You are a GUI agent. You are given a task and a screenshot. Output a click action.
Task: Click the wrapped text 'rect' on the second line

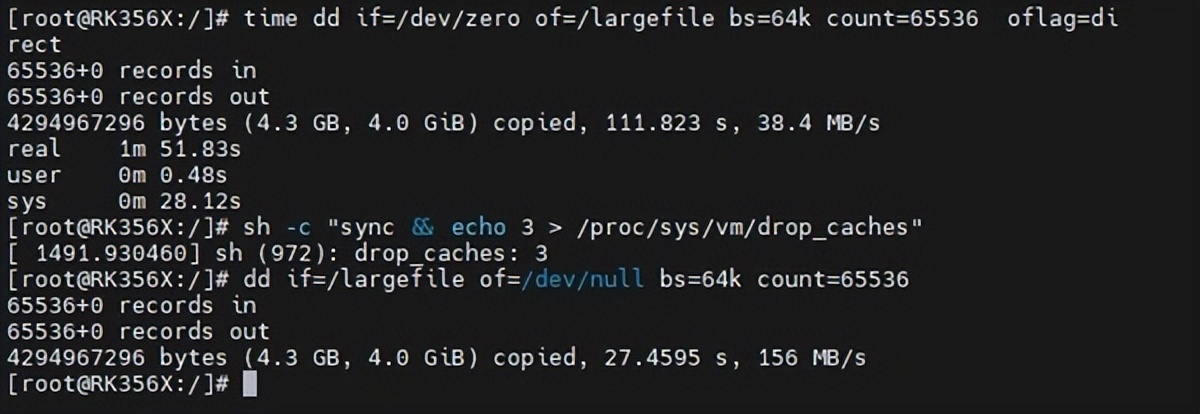(33, 44)
